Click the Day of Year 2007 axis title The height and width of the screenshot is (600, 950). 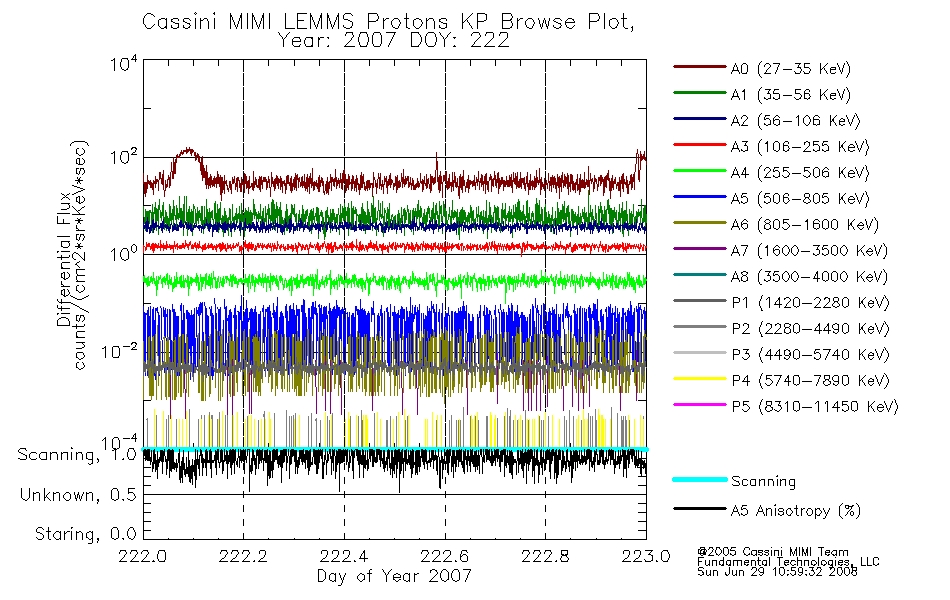click(394, 576)
